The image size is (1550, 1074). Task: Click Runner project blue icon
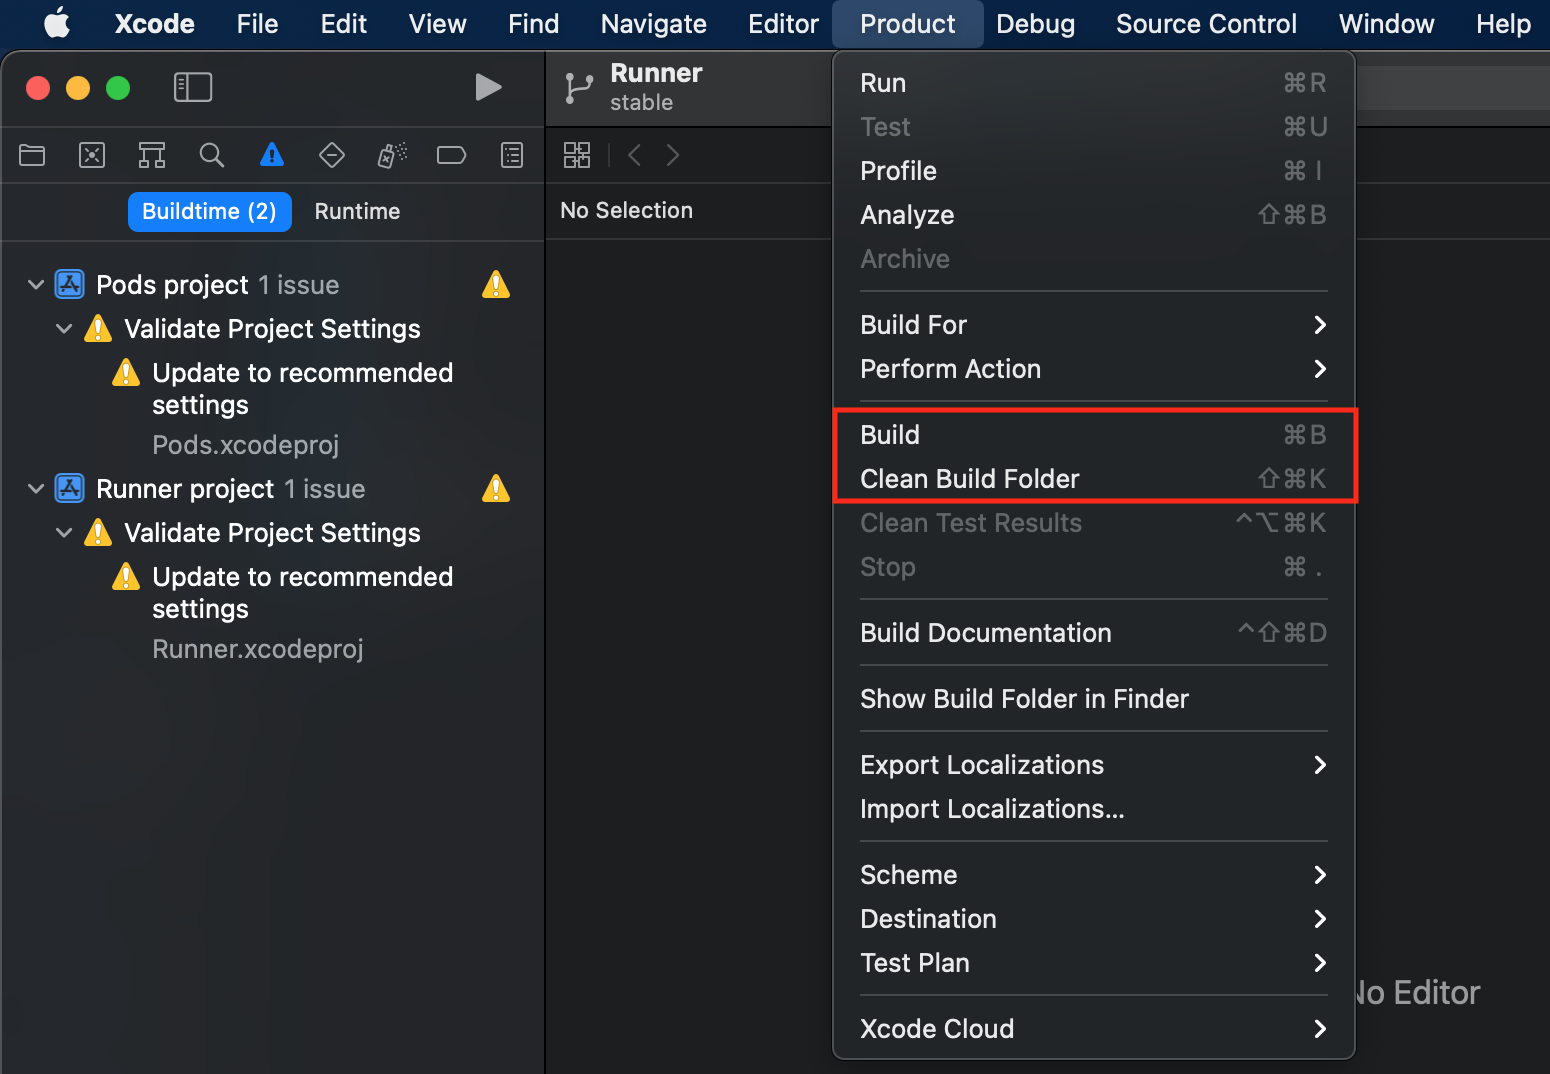coord(69,489)
